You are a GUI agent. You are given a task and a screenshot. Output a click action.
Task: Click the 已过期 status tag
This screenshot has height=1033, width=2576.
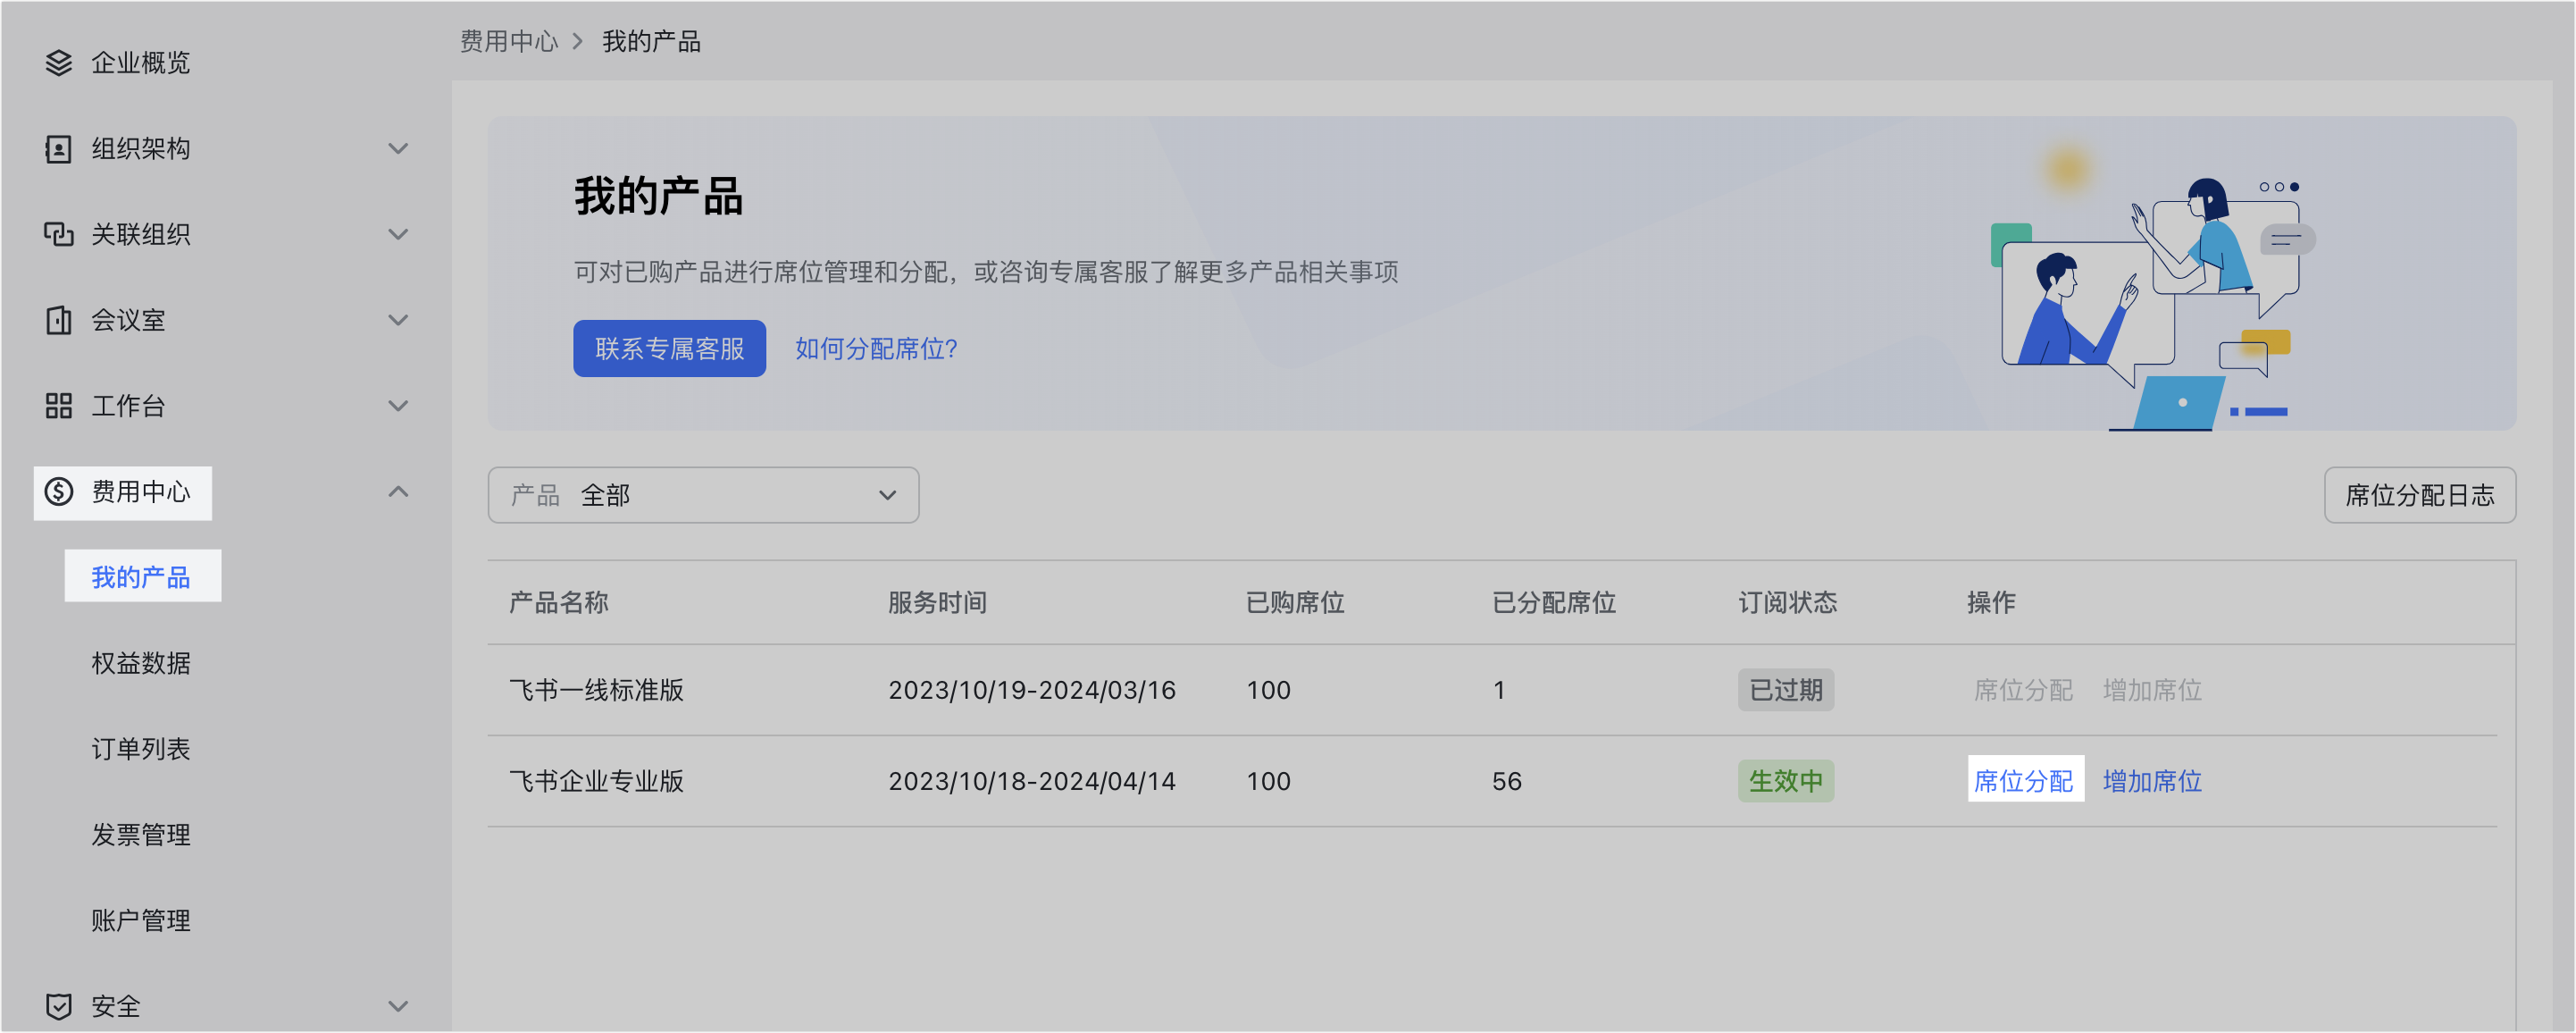click(1785, 690)
